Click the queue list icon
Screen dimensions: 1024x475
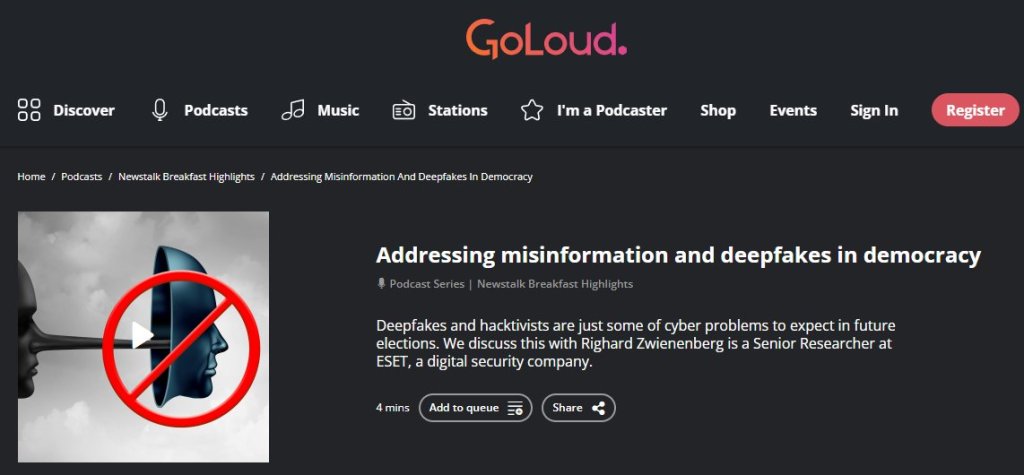point(515,408)
